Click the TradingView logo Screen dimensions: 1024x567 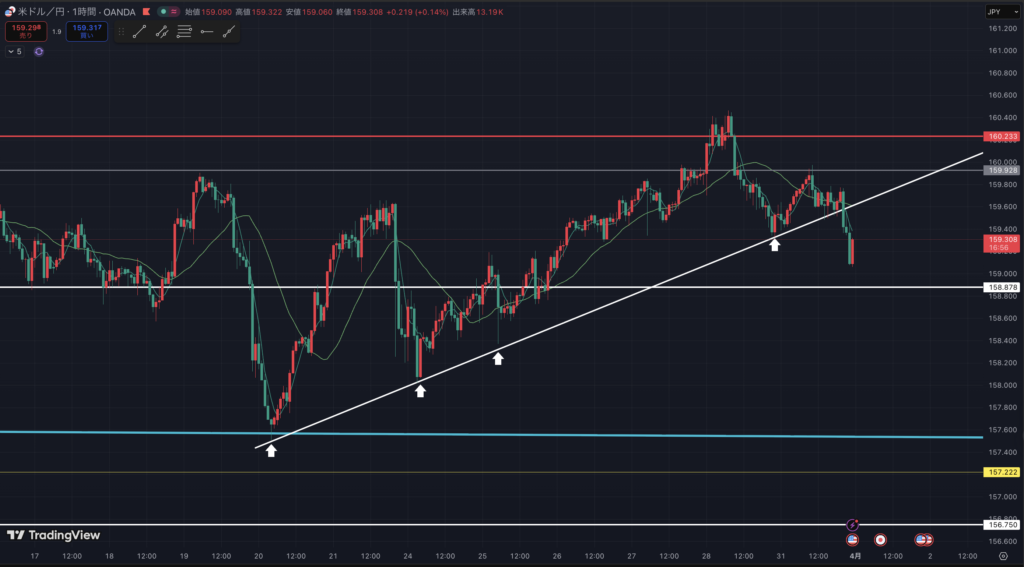[x=53, y=535]
